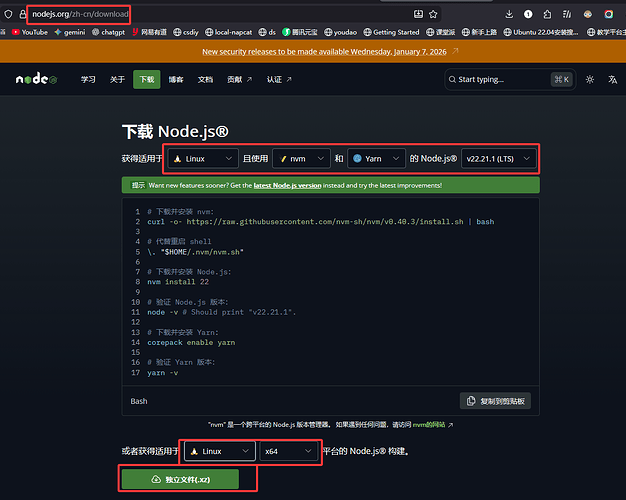Follow the latest Node.js version link

click(287, 185)
